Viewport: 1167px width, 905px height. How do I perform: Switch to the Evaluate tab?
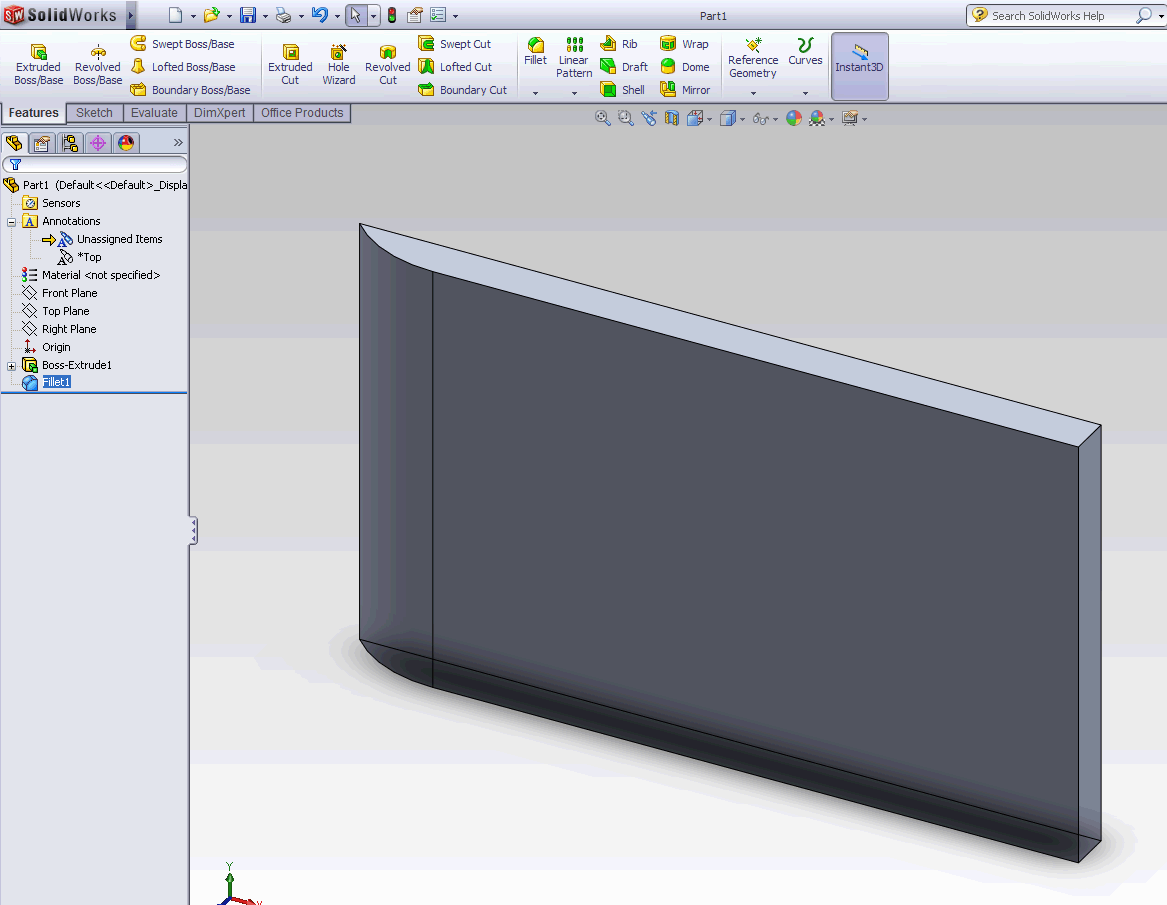(154, 113)
